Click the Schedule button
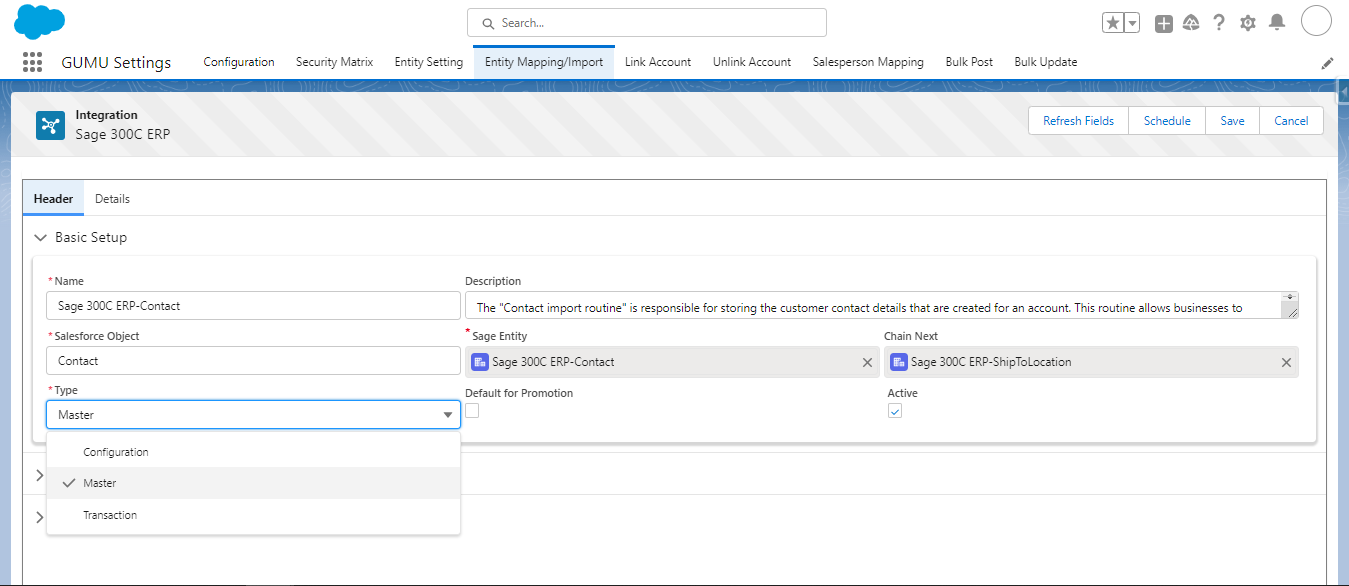The height and width of the screenshot is (586, 1349). coord(1167,121)
